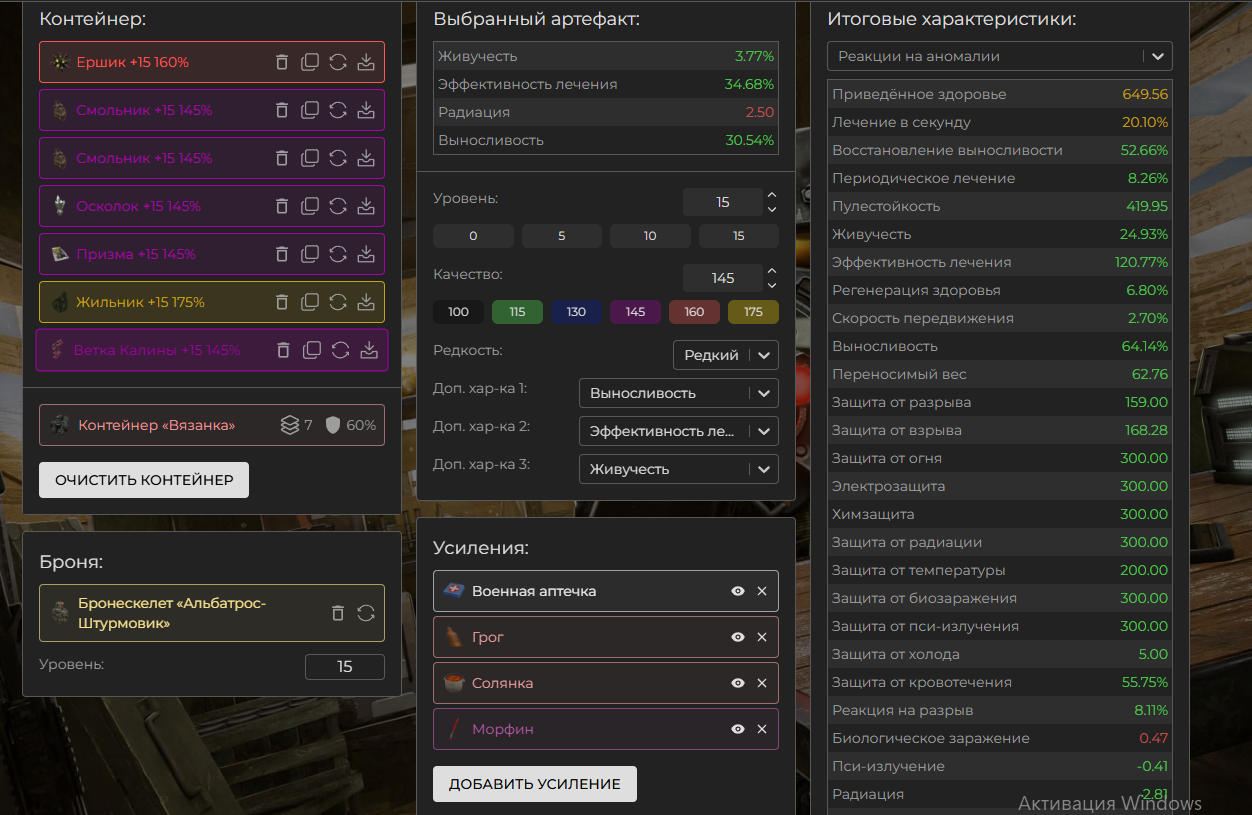This screenshot has width=1252, height=815.
Task: Toggle the eye icon for Солянка
Action: pos(738,683)
